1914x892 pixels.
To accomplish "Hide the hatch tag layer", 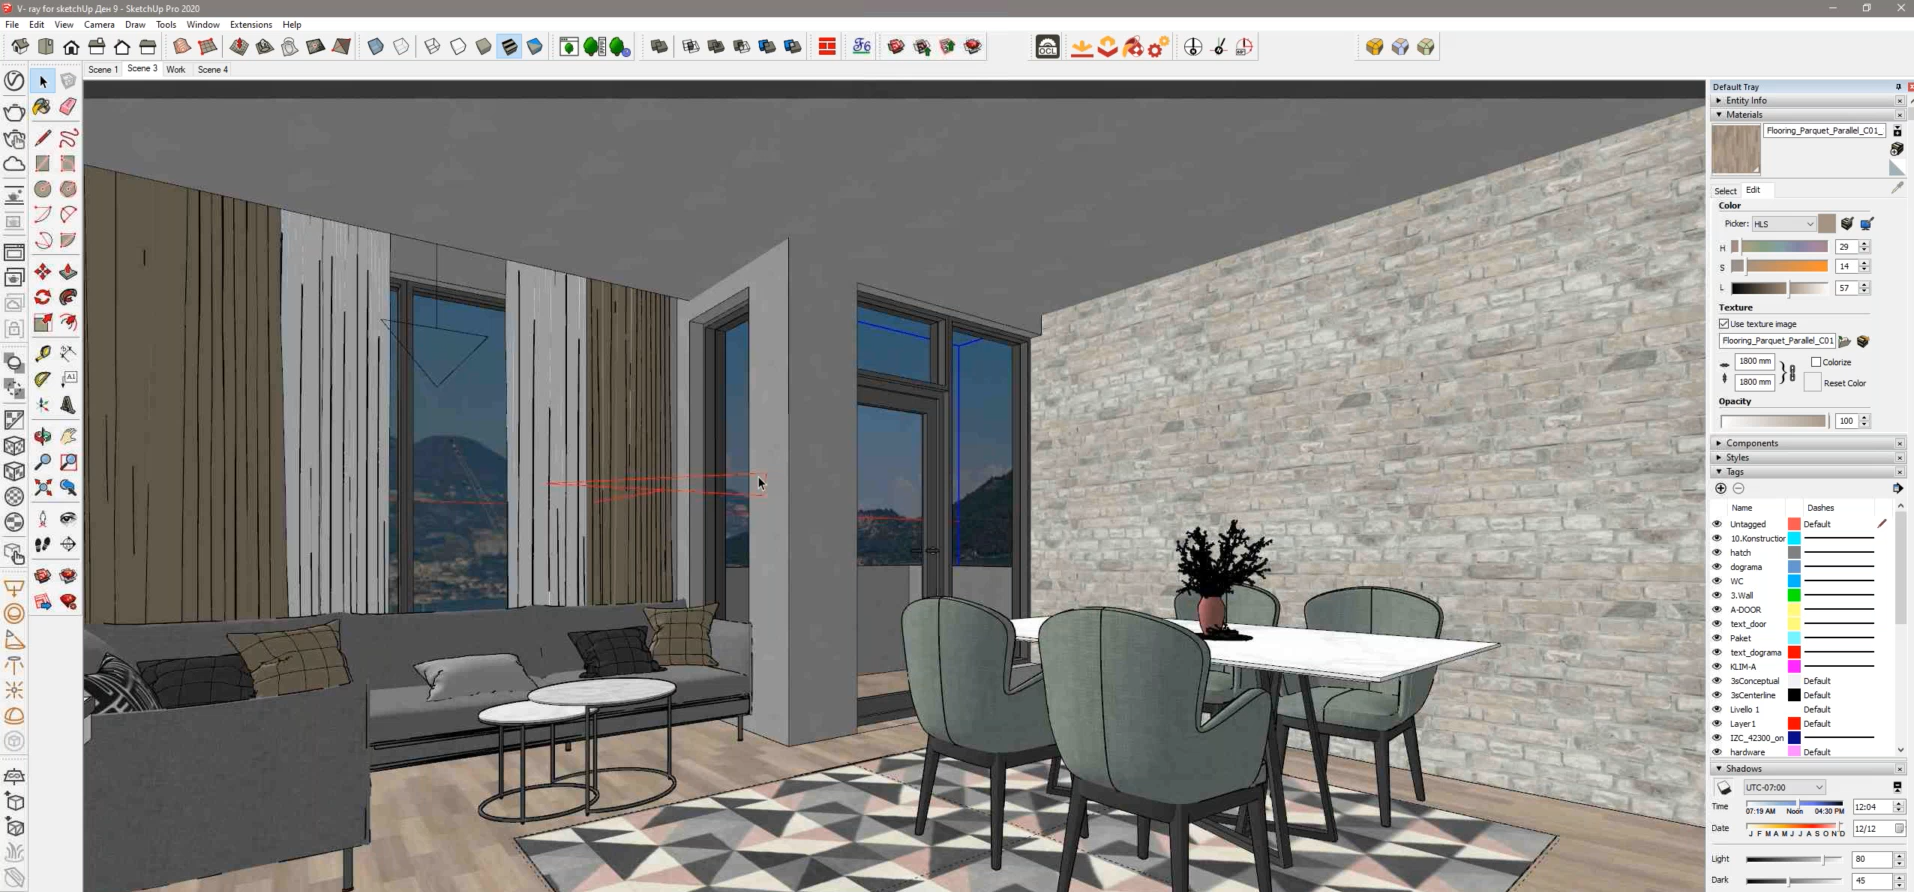I will [x=1717, y=553].
